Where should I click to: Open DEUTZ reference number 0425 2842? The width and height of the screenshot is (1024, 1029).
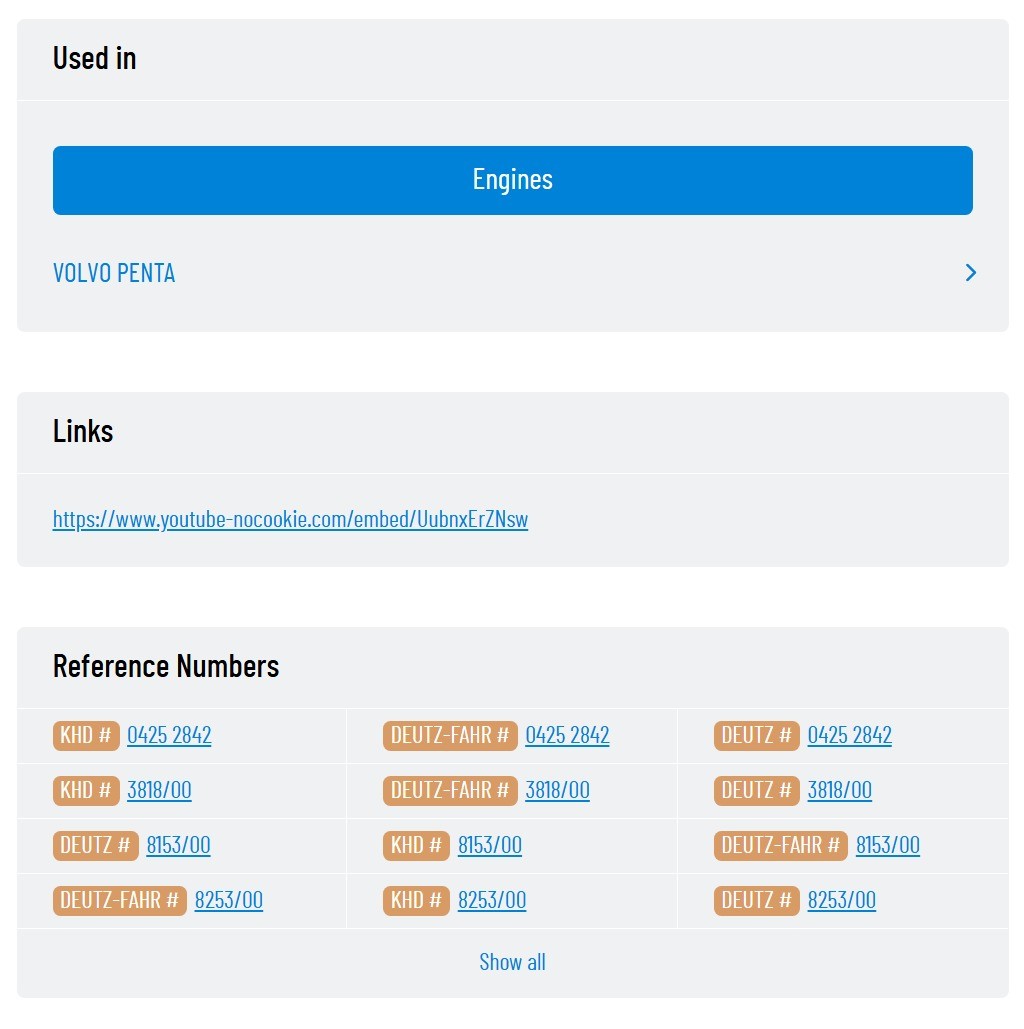[x=849, y=735]
